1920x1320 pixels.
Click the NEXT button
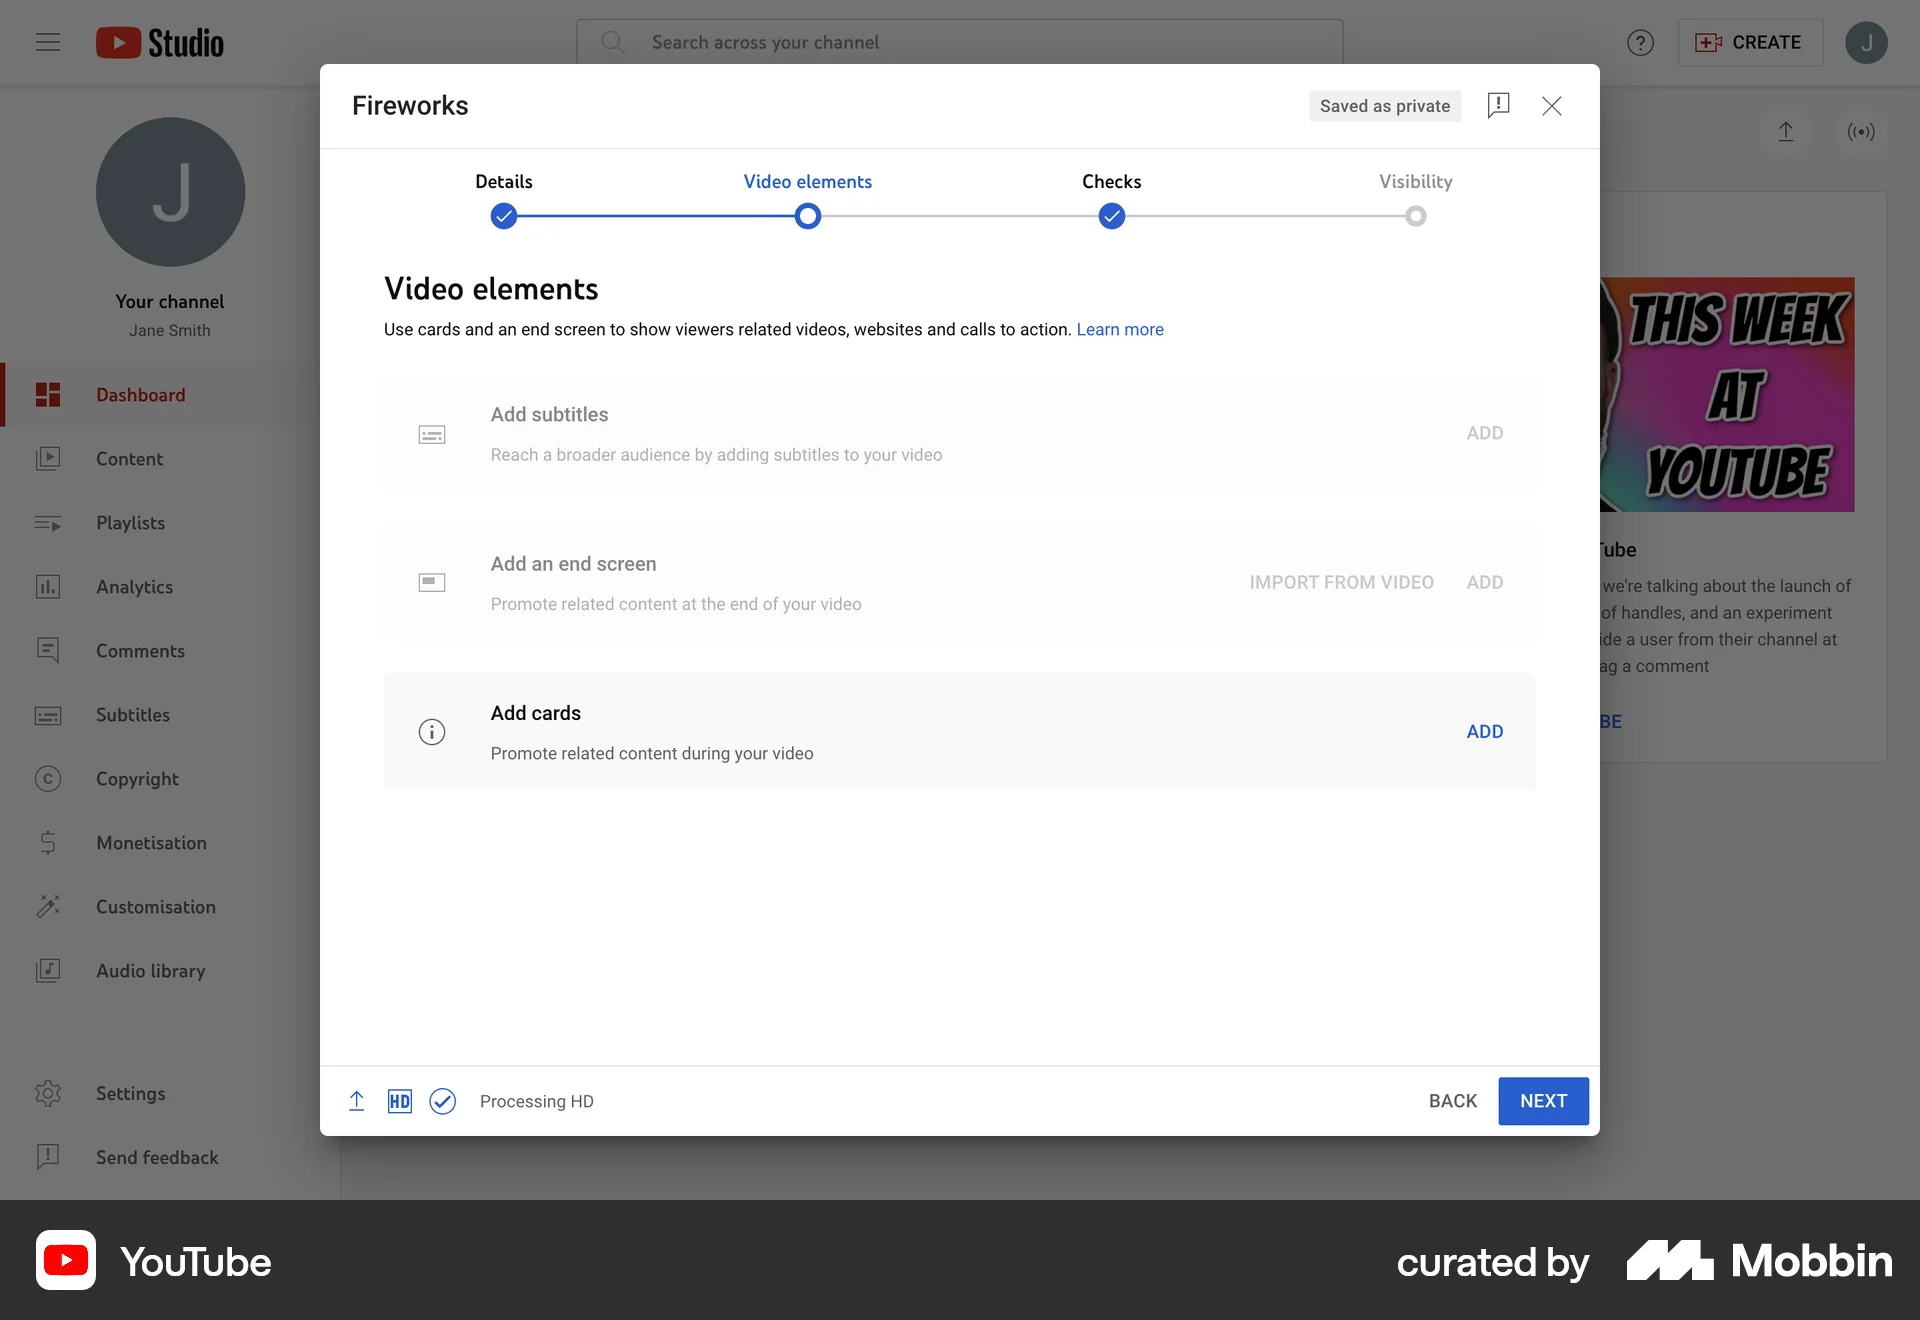click(1543, 1101)
